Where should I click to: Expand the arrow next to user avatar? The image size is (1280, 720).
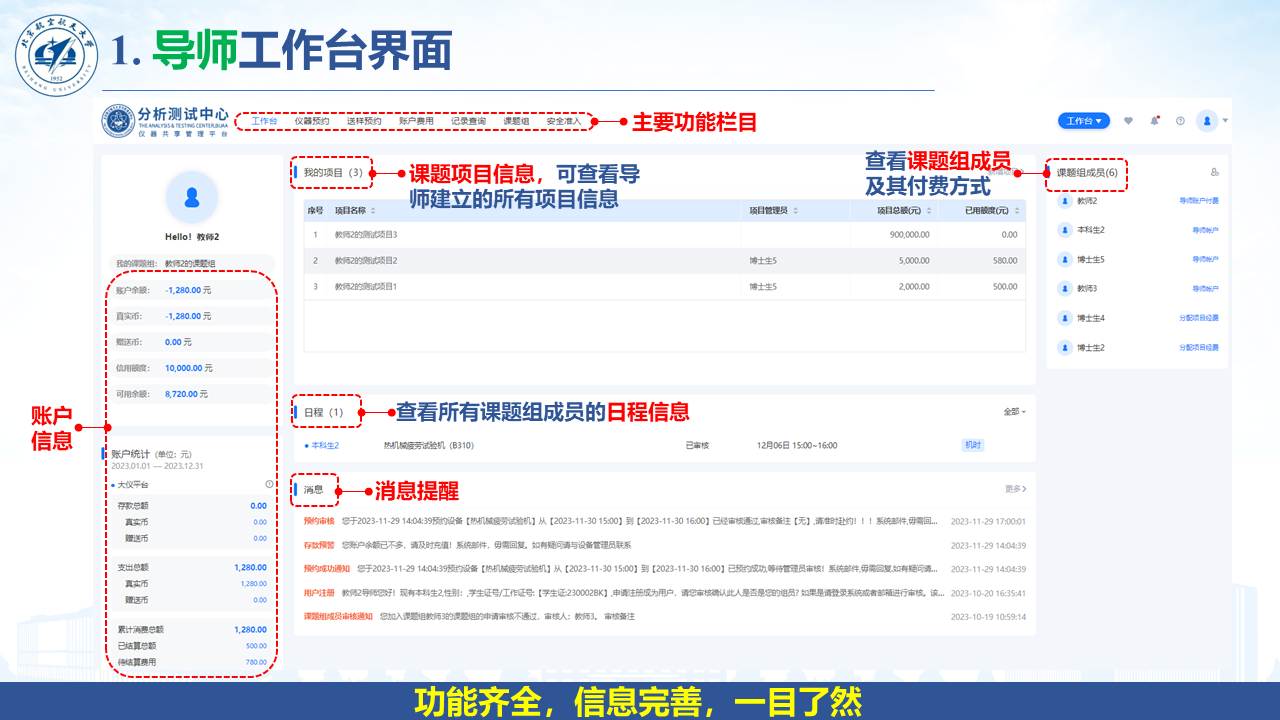coord(1225,121)
